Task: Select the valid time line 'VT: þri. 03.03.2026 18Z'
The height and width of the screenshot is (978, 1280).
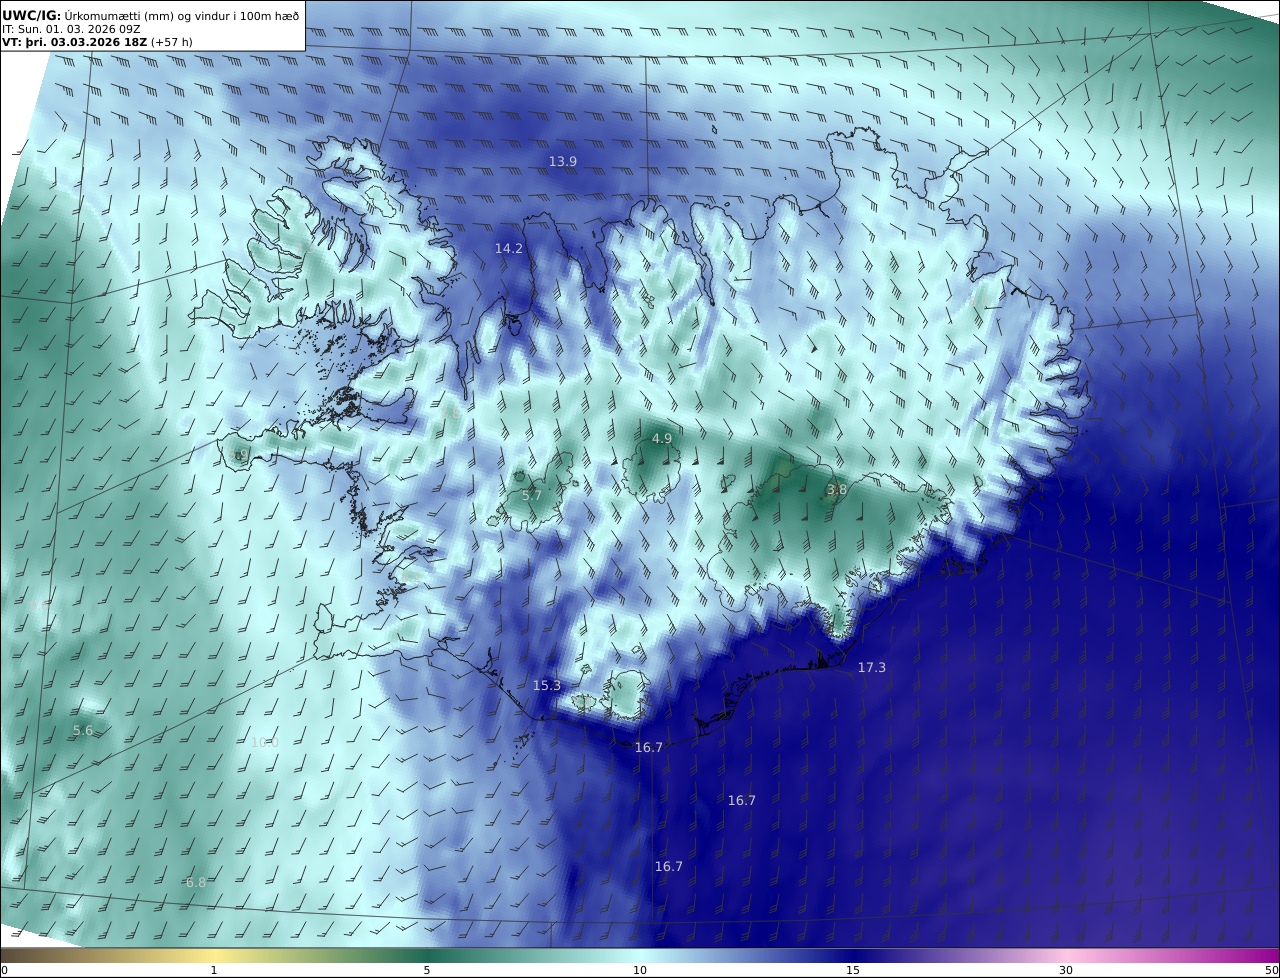Action: pos(74,42)
